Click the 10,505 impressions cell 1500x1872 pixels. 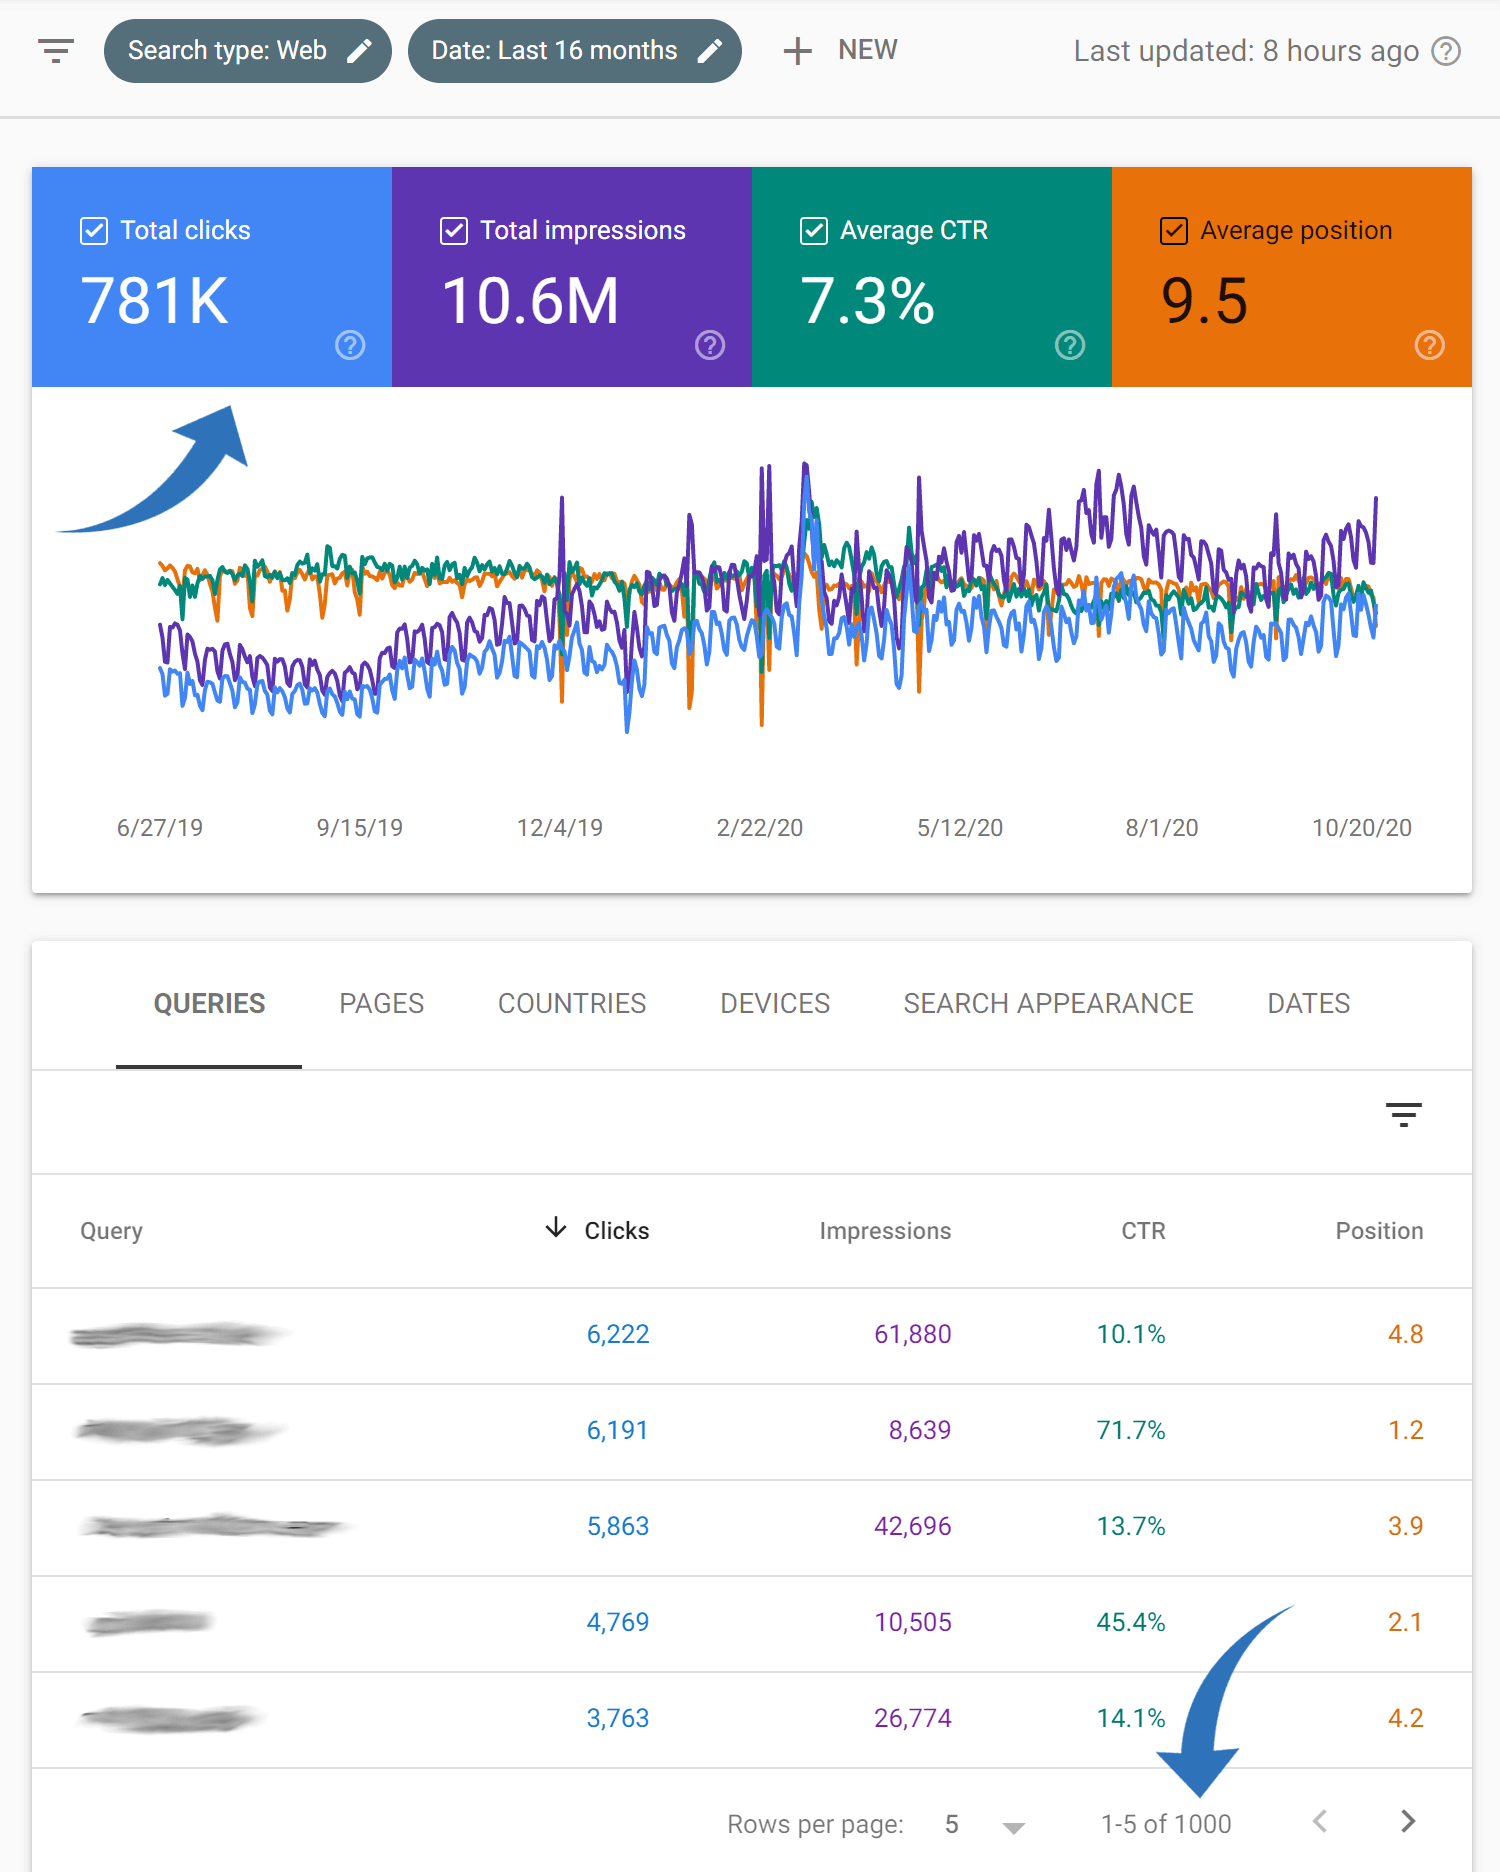pyautogui.click(x=912, y=1622)
